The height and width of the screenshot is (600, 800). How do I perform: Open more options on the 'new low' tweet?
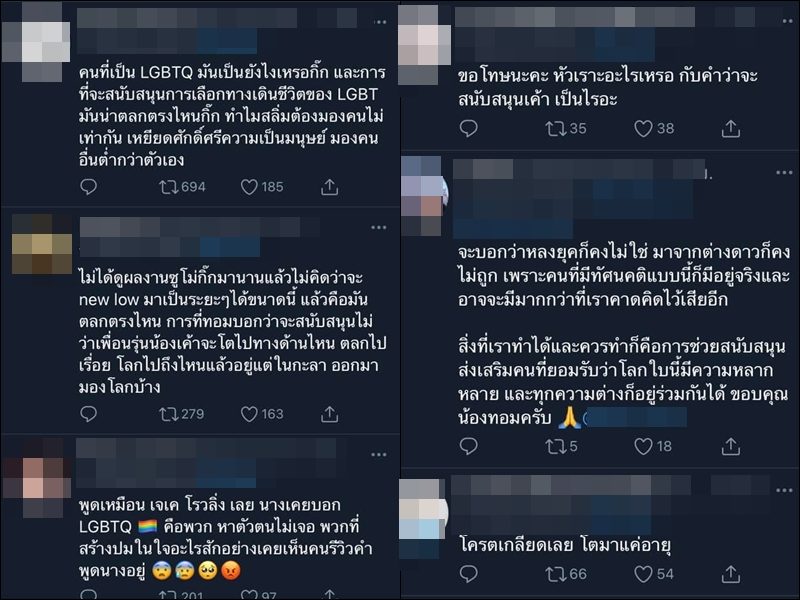click(379, 228)
